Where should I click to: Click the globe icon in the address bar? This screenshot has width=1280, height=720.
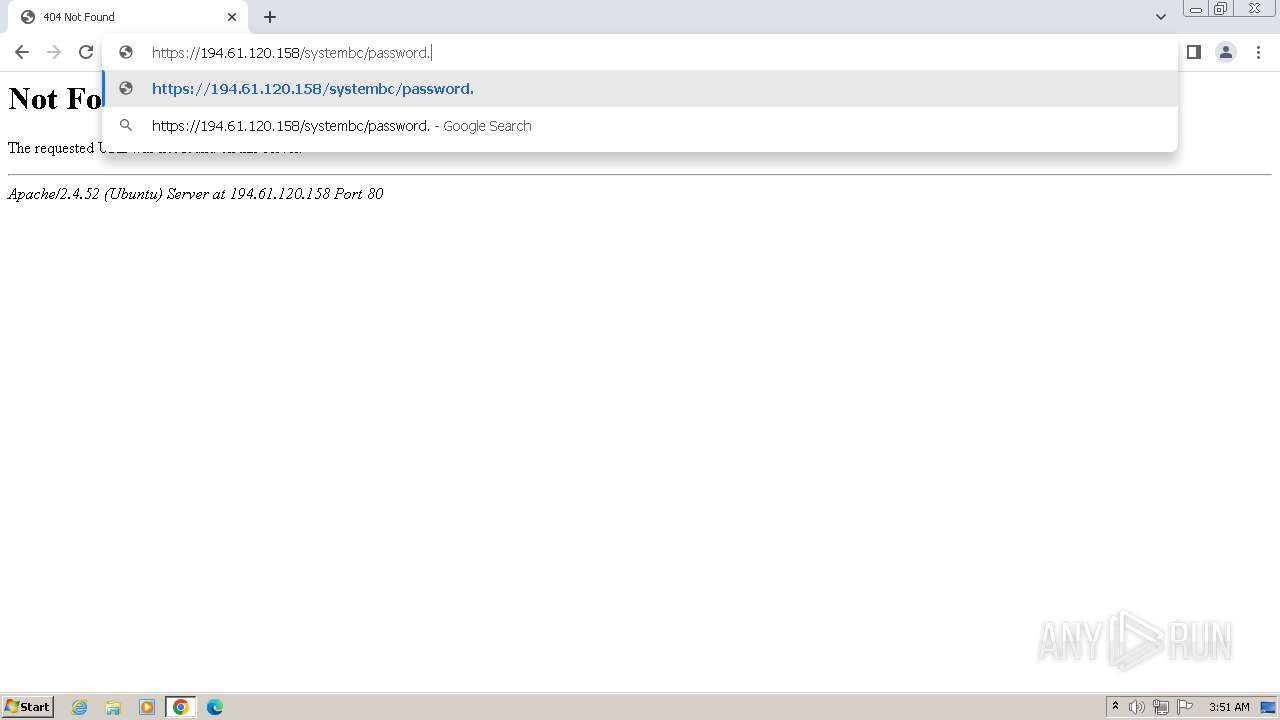coord(126,52)
